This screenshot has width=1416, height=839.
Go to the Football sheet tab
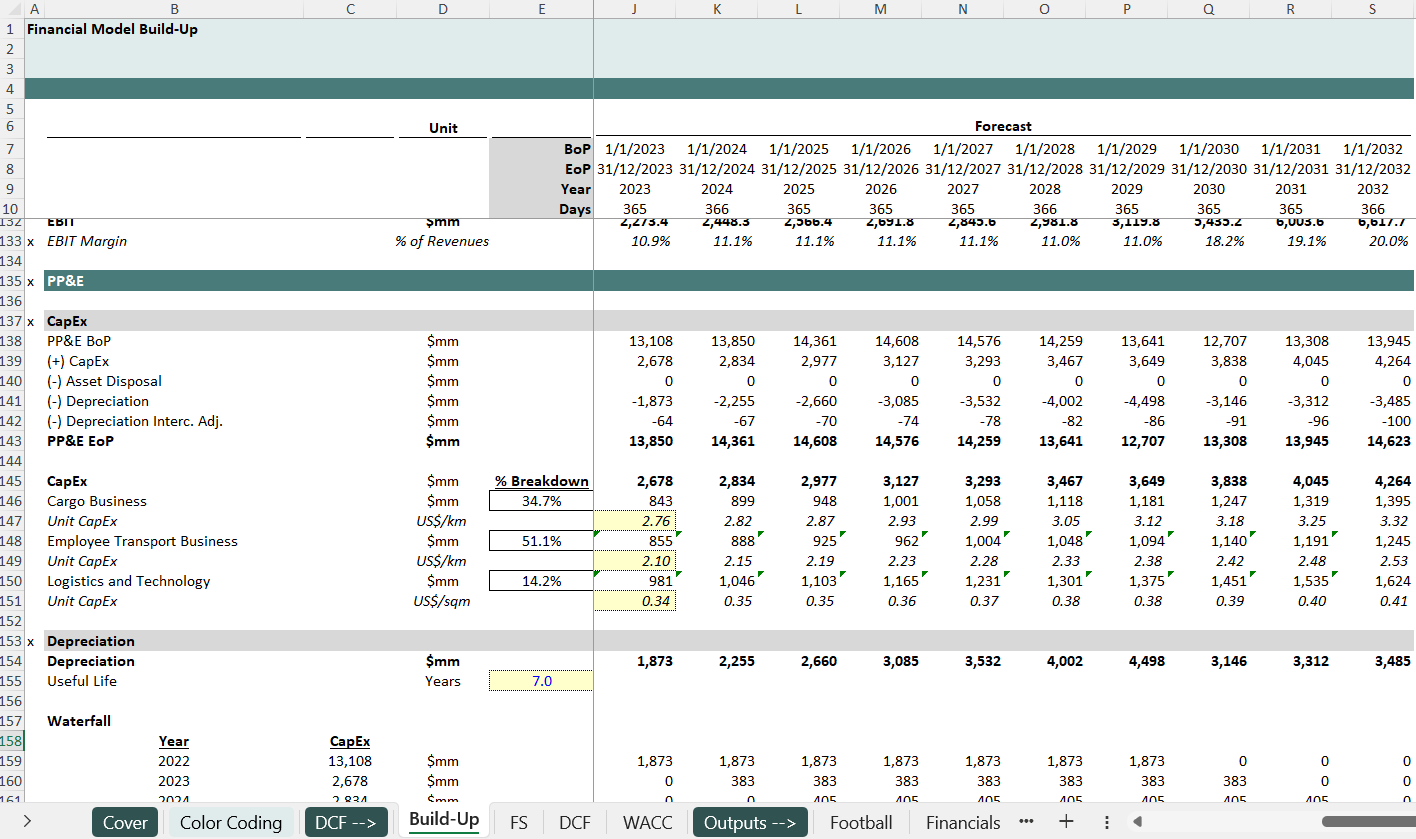(860, 822)
